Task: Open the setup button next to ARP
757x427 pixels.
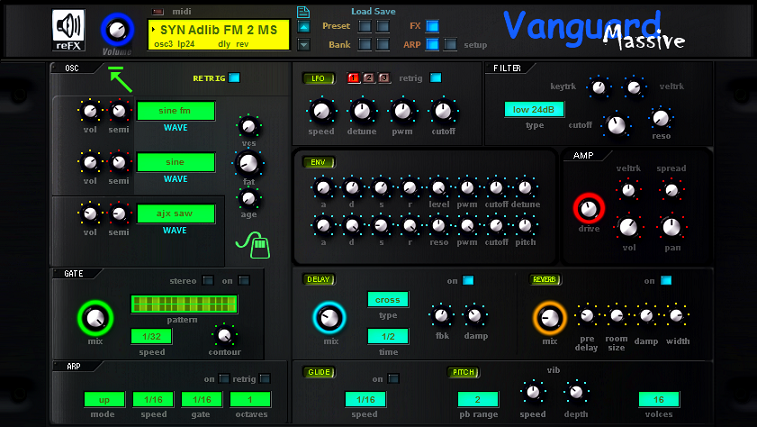Action: point(450,44)
